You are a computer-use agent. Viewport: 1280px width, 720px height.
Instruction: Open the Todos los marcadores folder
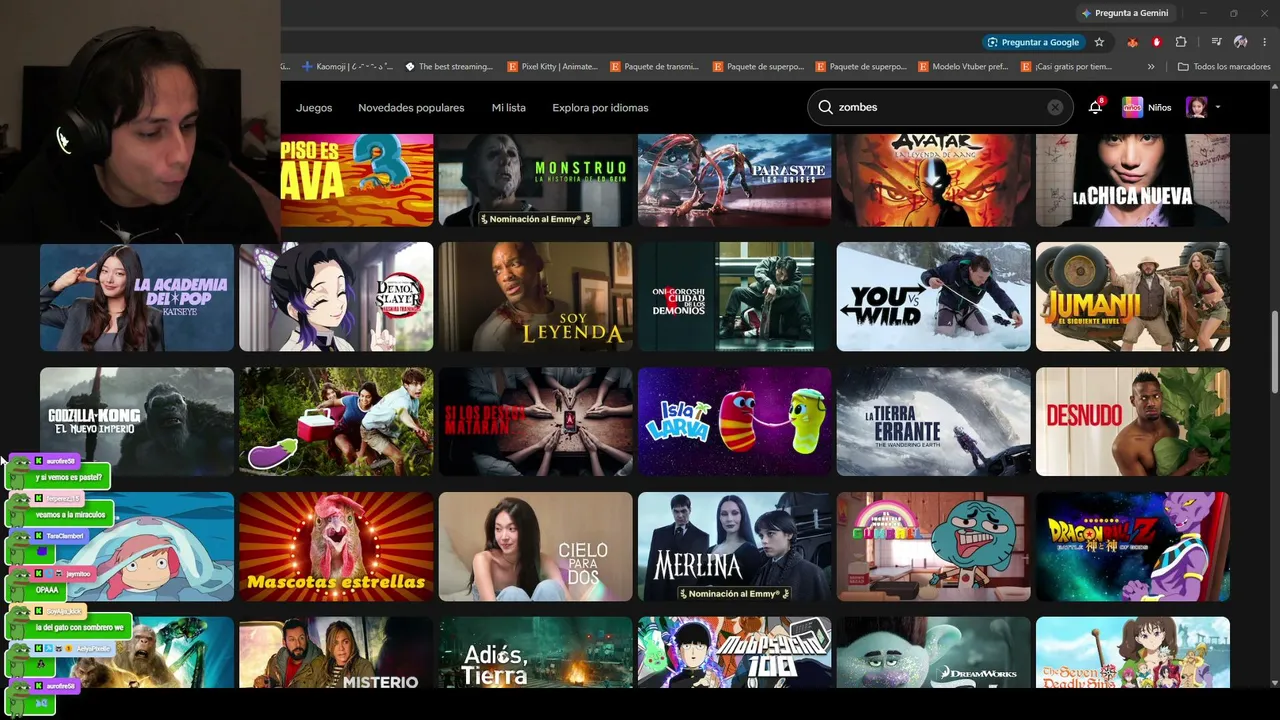(x=1225, y=67)
